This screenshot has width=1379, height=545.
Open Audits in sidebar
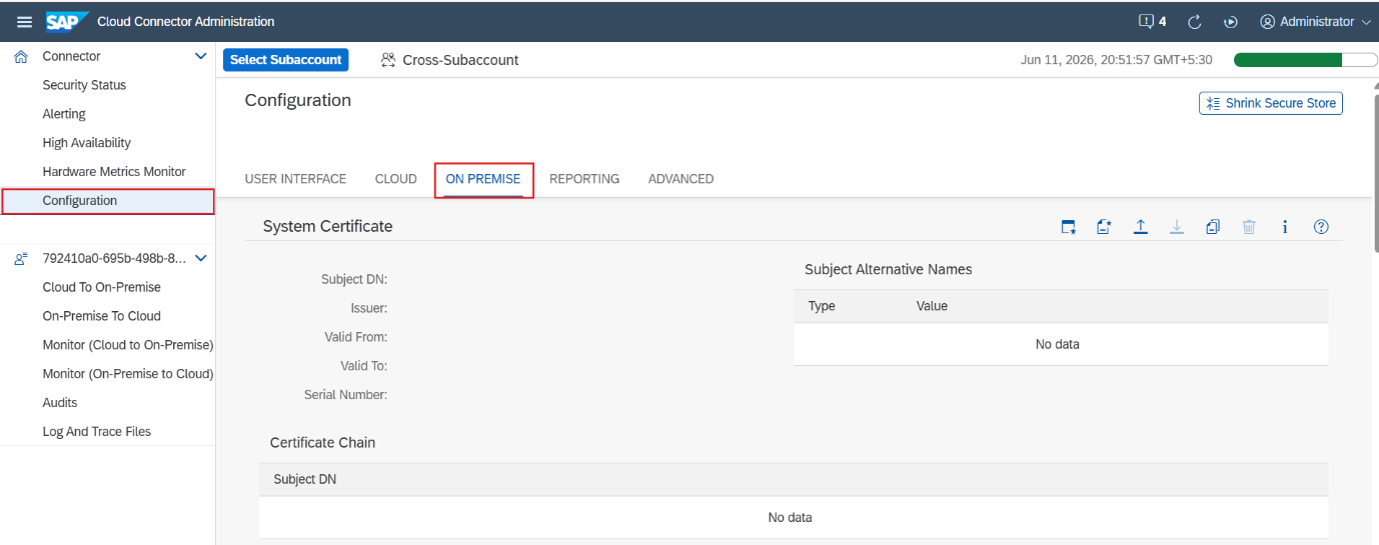tap(60, 403)
